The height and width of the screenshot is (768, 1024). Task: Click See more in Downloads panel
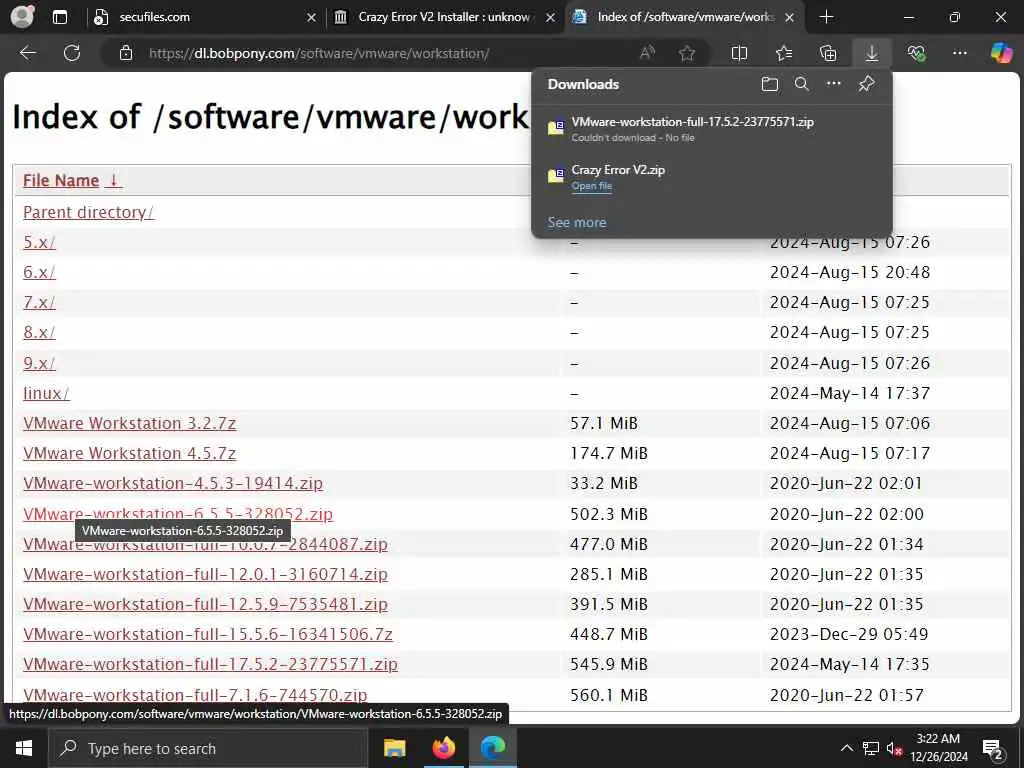pos(577,223)
